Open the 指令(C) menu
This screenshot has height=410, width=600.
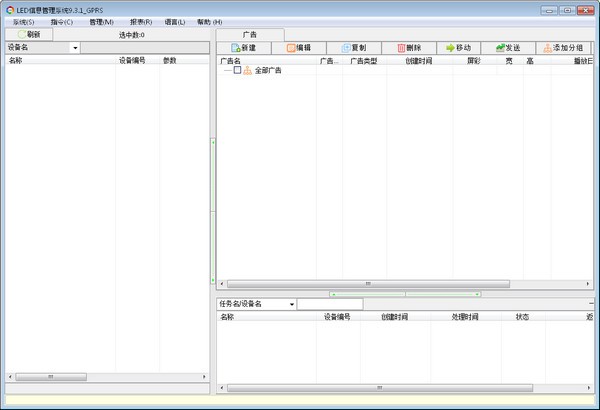pyautogui.click(x=62, y=22)
